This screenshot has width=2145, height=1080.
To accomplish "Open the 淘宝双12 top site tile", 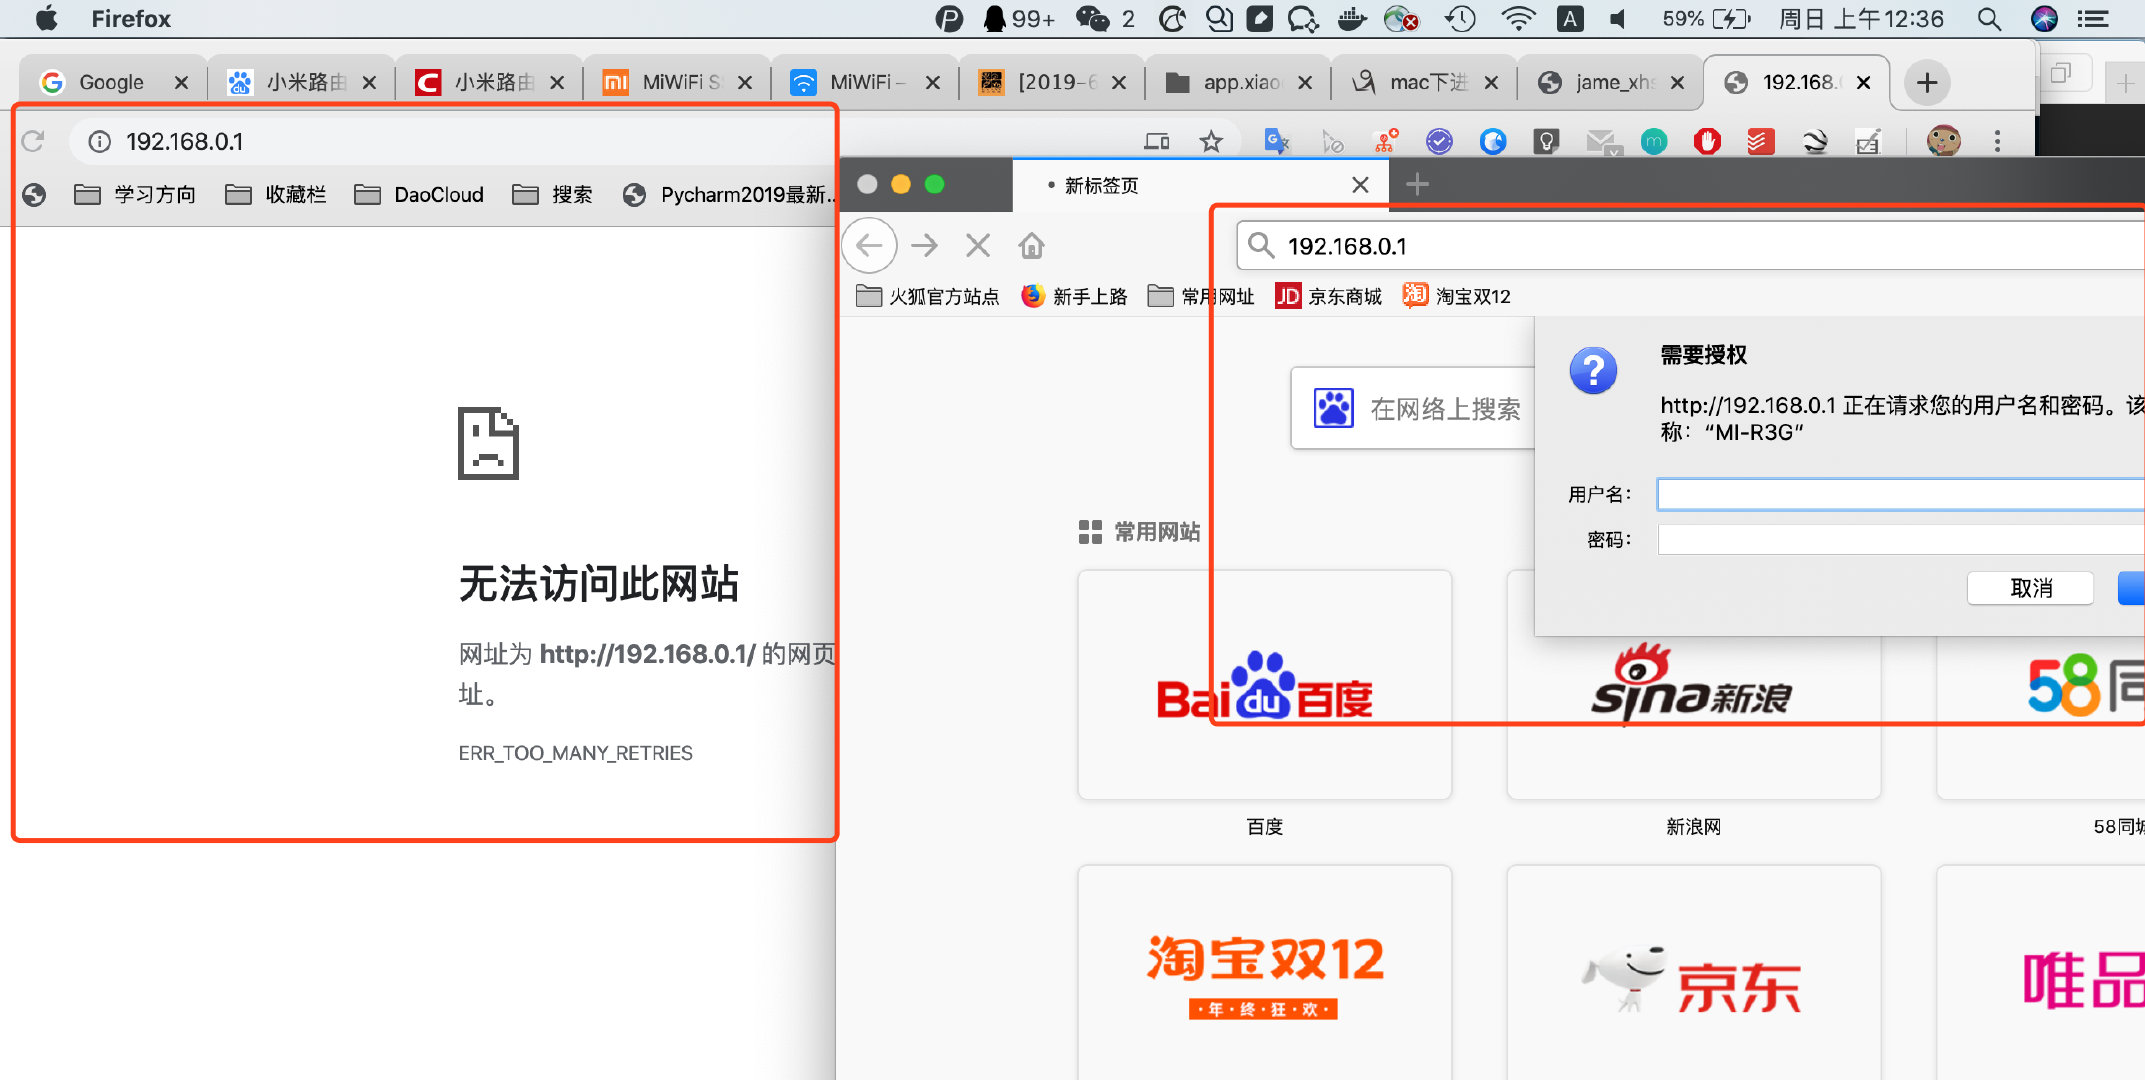I will (x=1264, y=972).
